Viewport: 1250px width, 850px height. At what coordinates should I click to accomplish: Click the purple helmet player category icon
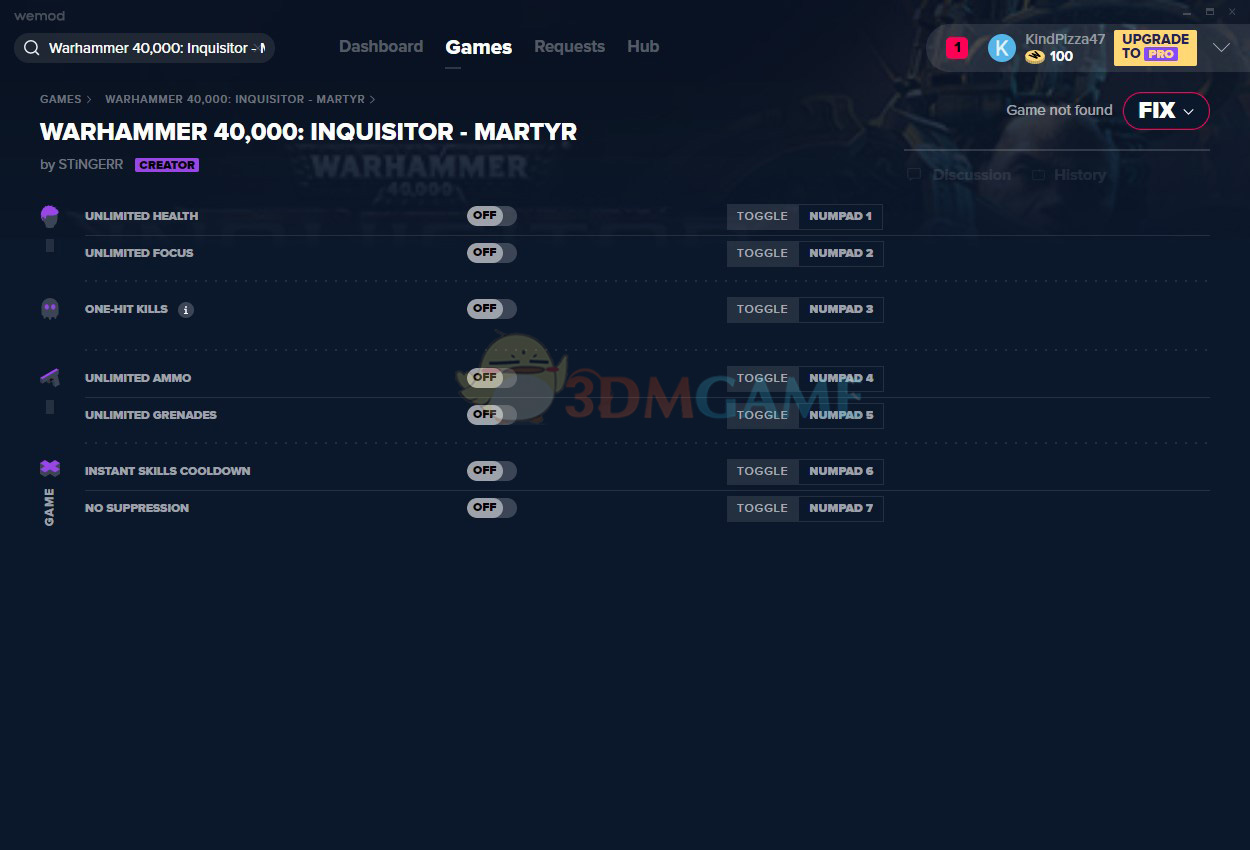(x=50, y=216)
